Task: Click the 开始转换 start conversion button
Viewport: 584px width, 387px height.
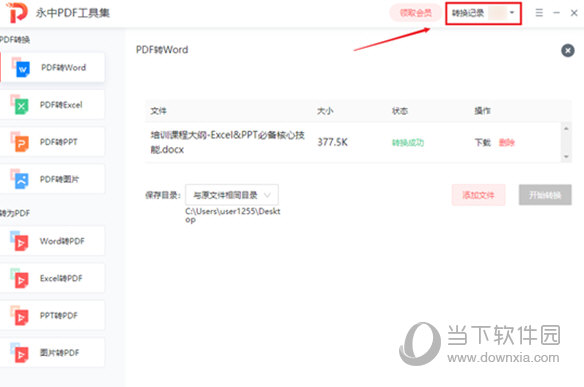Action: [x=545, y=195]
